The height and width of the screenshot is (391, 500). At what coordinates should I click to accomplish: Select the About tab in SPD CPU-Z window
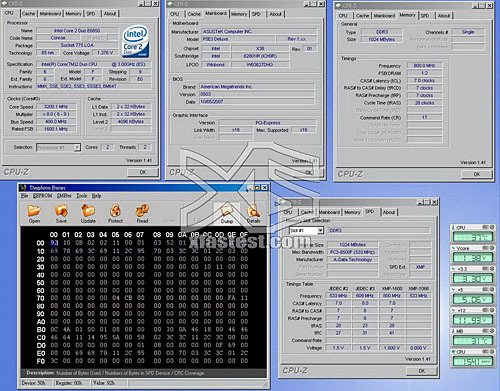point(389,212)
